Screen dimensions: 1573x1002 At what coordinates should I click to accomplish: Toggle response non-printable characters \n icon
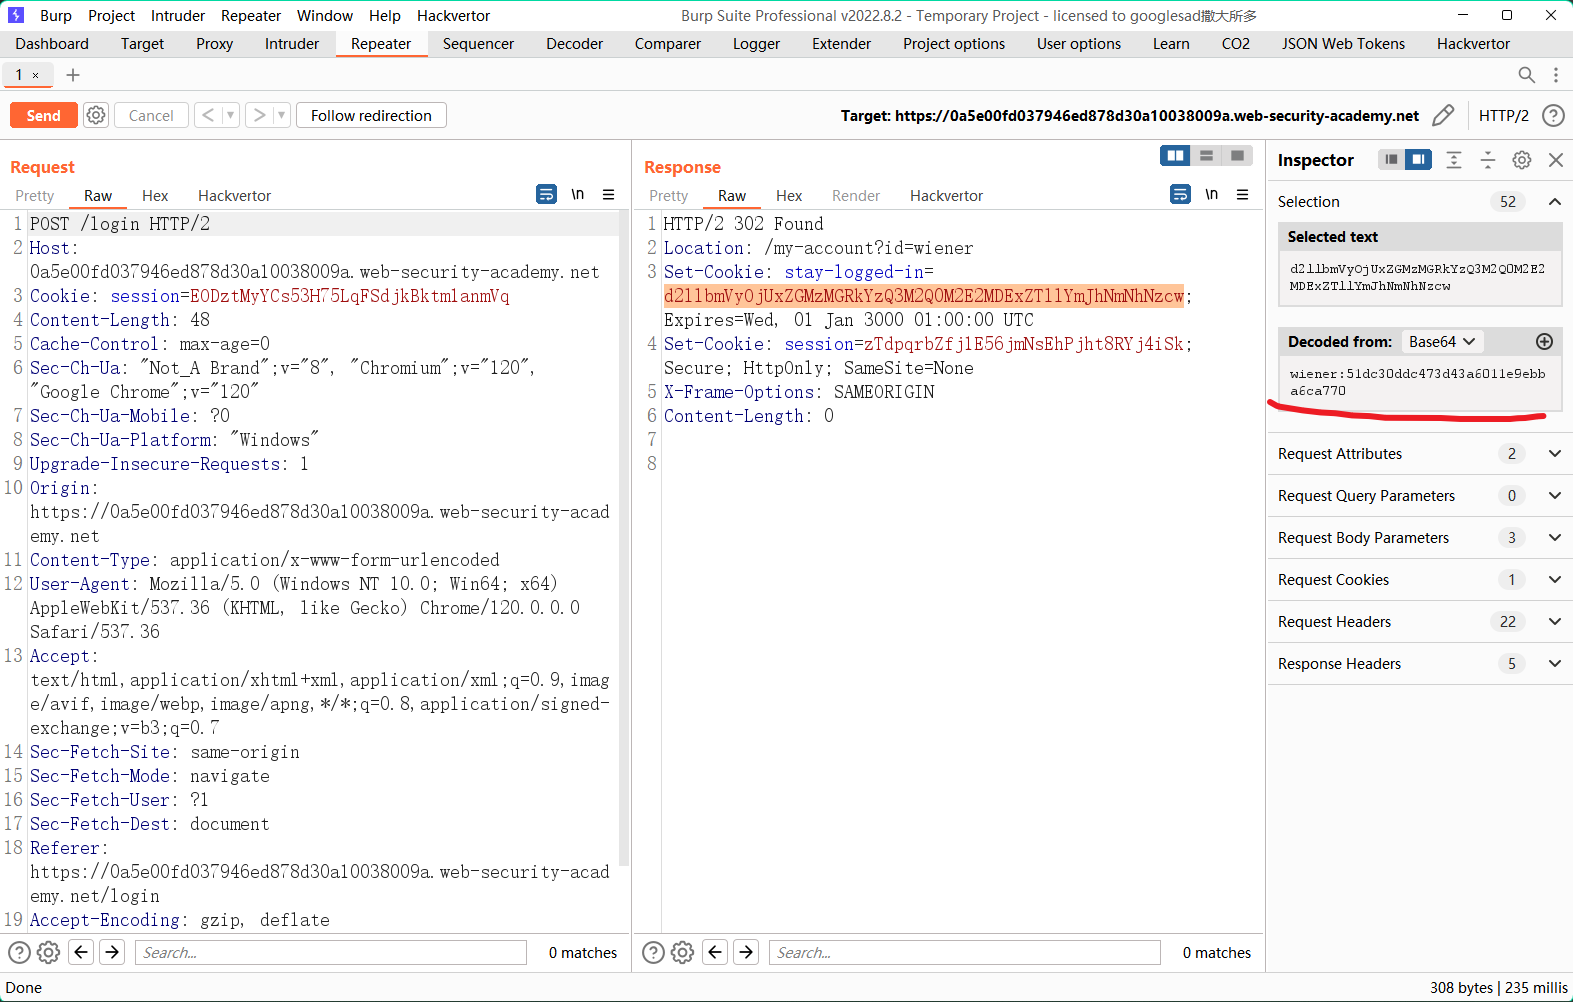coord(1211,194)
